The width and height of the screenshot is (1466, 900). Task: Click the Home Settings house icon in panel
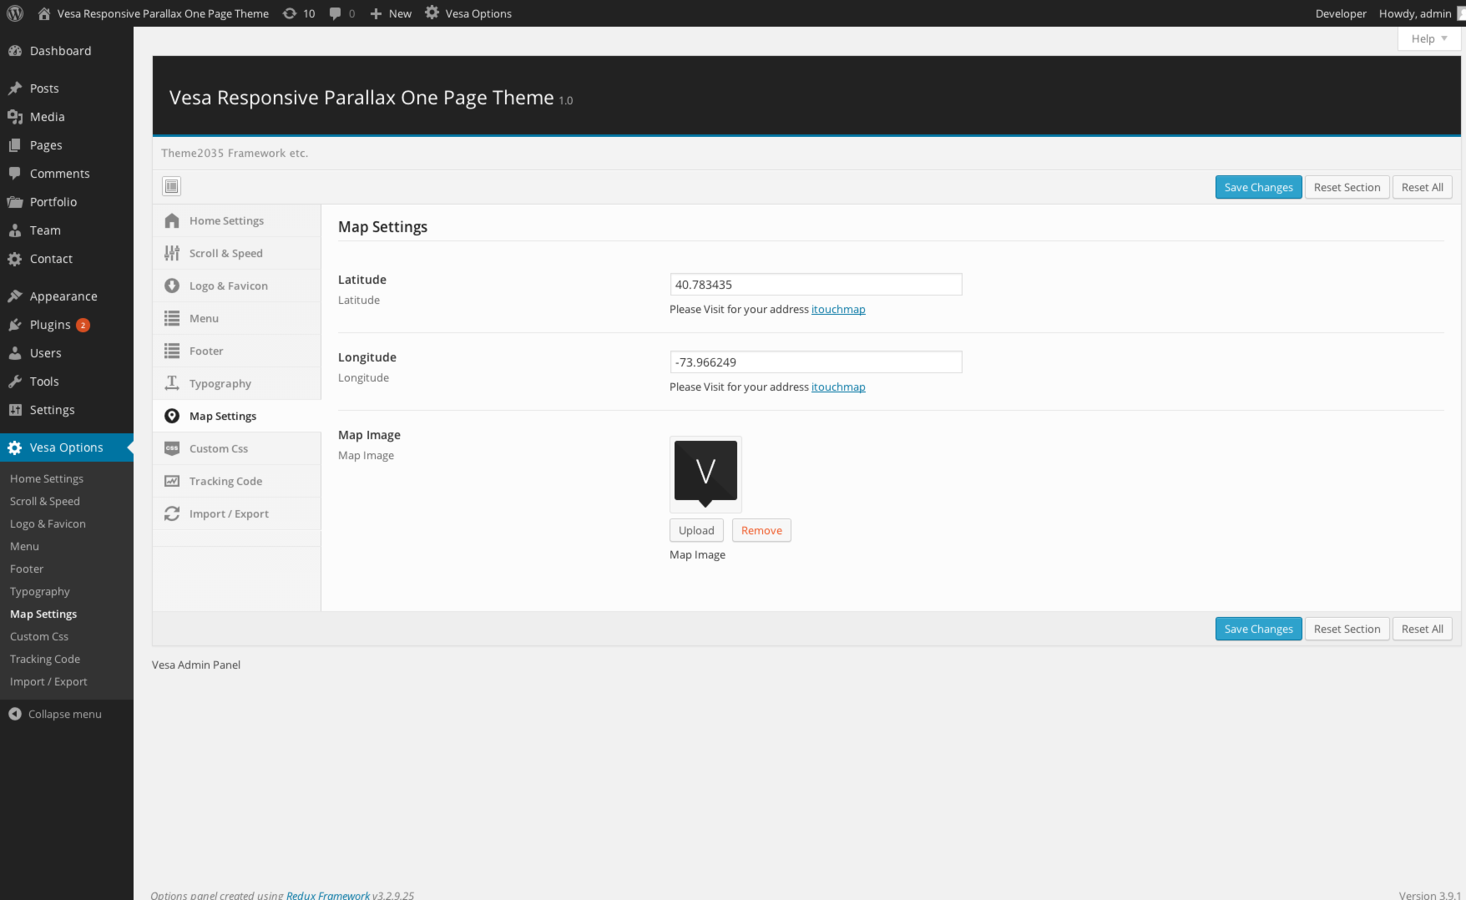[172, 221]
